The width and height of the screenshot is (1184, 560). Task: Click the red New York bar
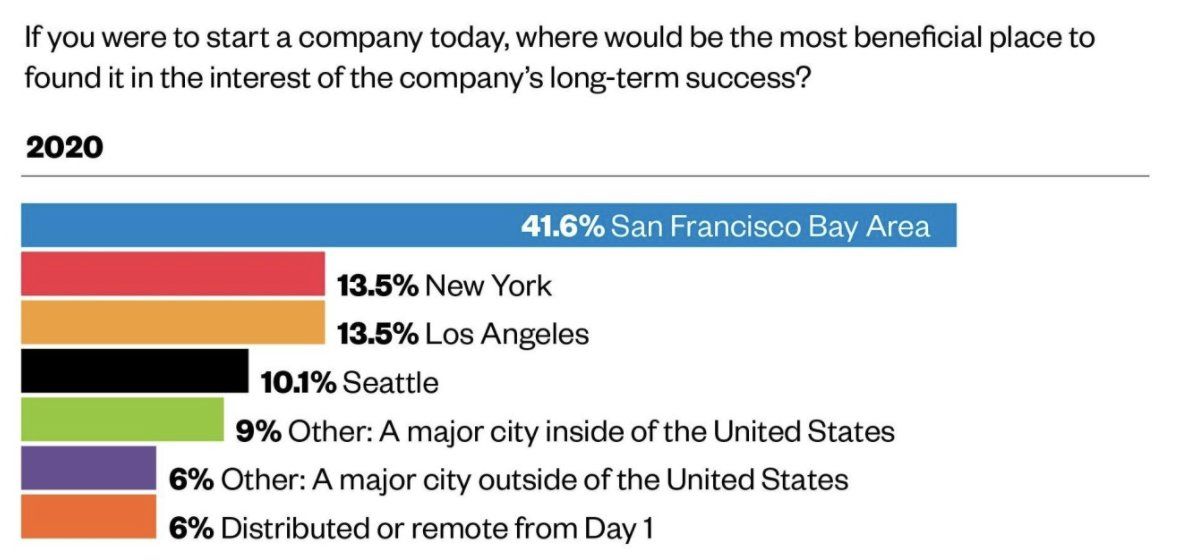point(172,274)
